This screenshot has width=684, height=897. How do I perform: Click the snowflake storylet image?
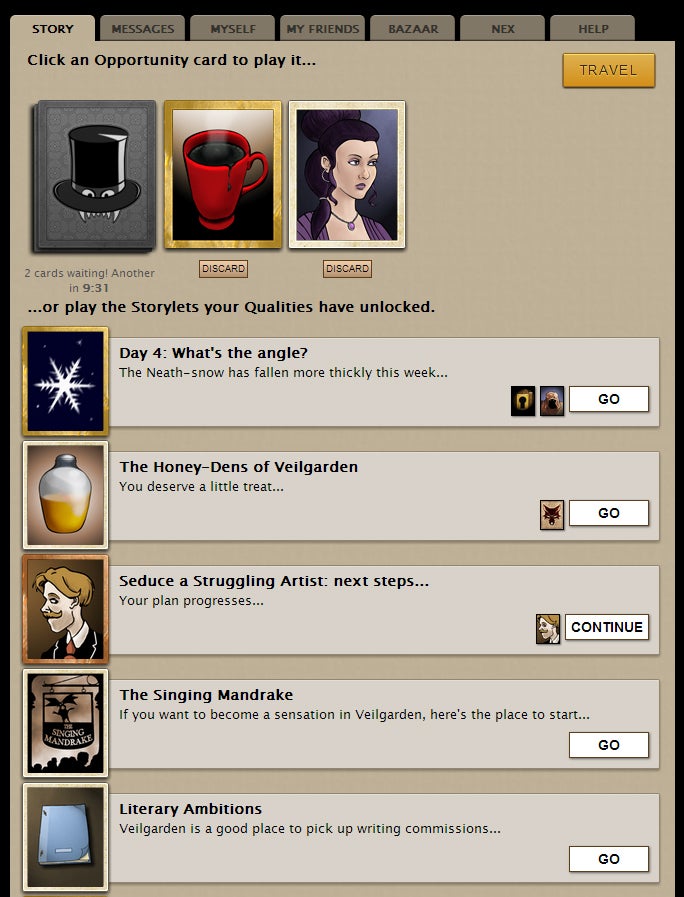pyautogui.click(x=65, y=381)
